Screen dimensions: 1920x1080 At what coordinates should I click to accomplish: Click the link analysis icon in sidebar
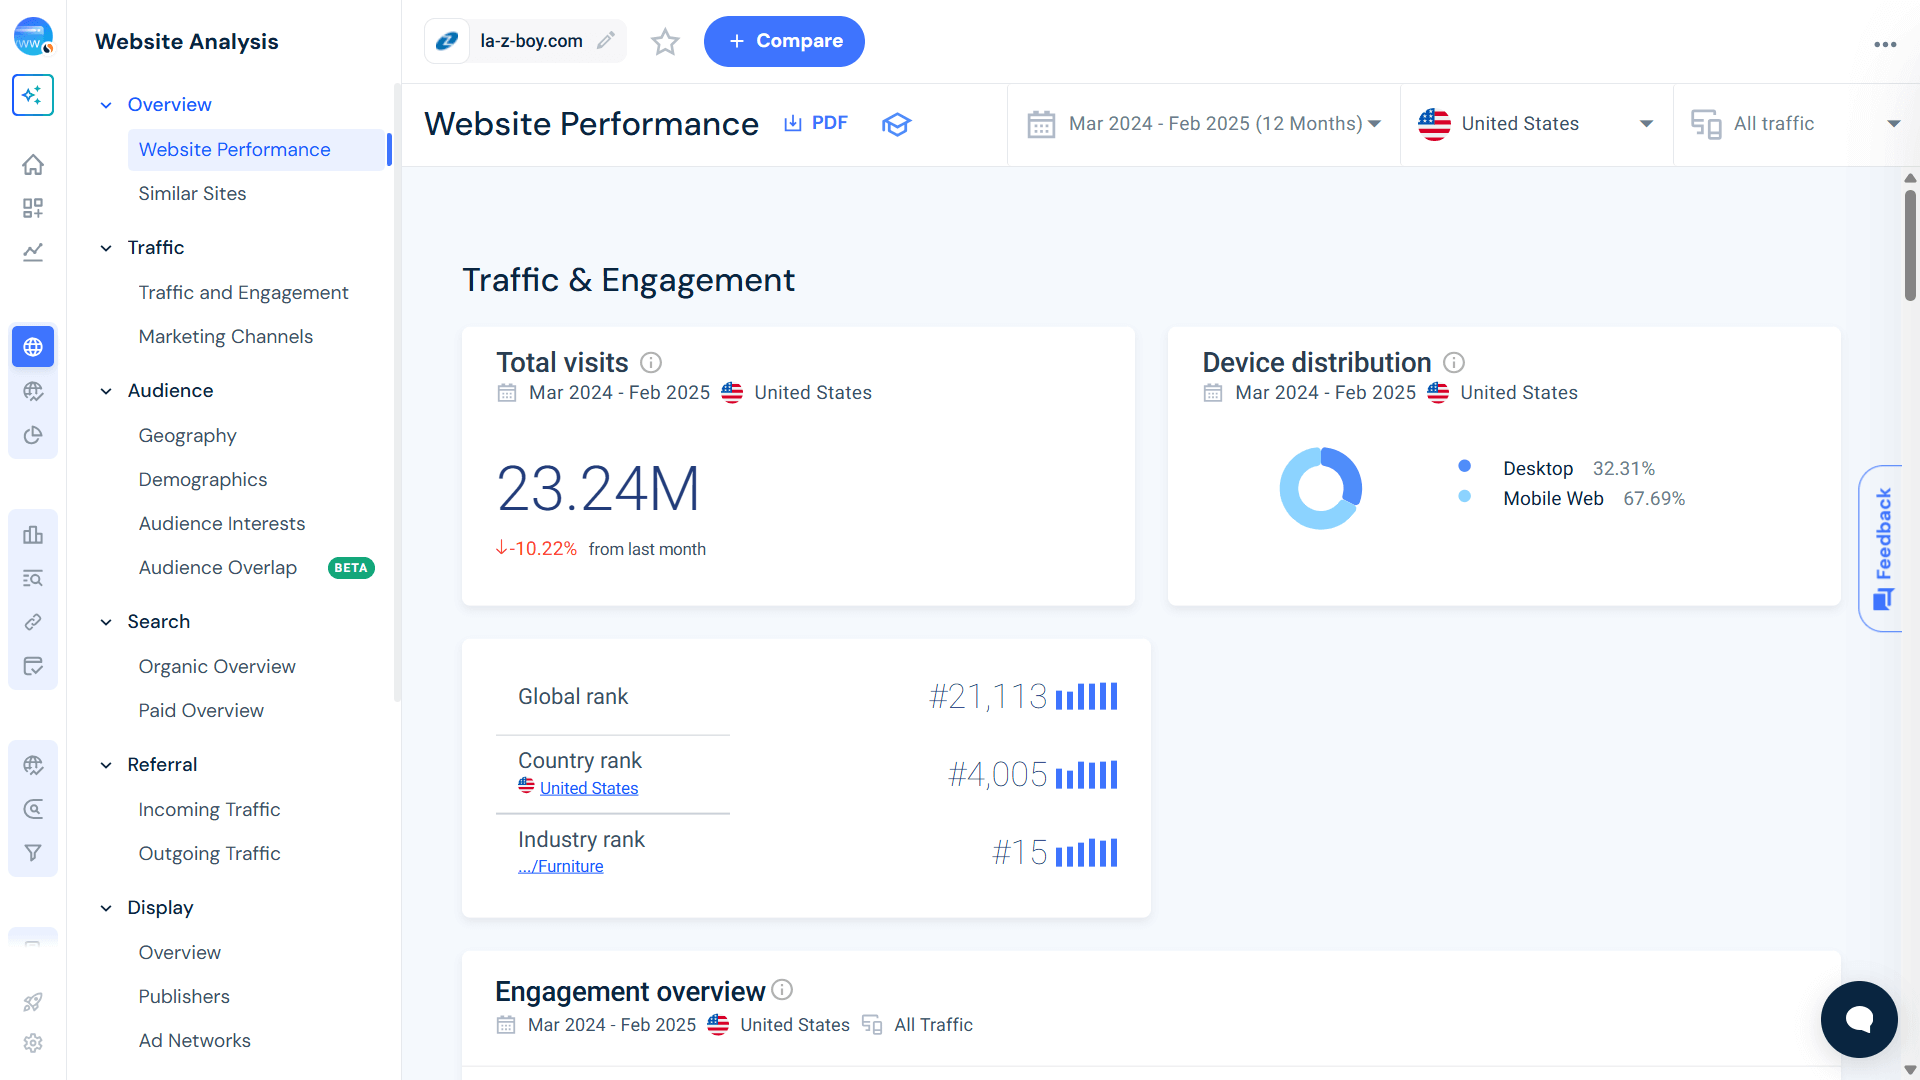(33, 621)
